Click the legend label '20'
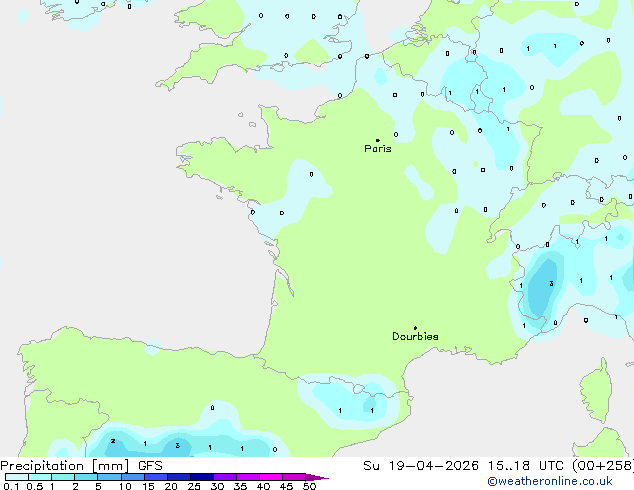Image resolution: width=634 pixels, height=490 pixels. click(171, 486)
